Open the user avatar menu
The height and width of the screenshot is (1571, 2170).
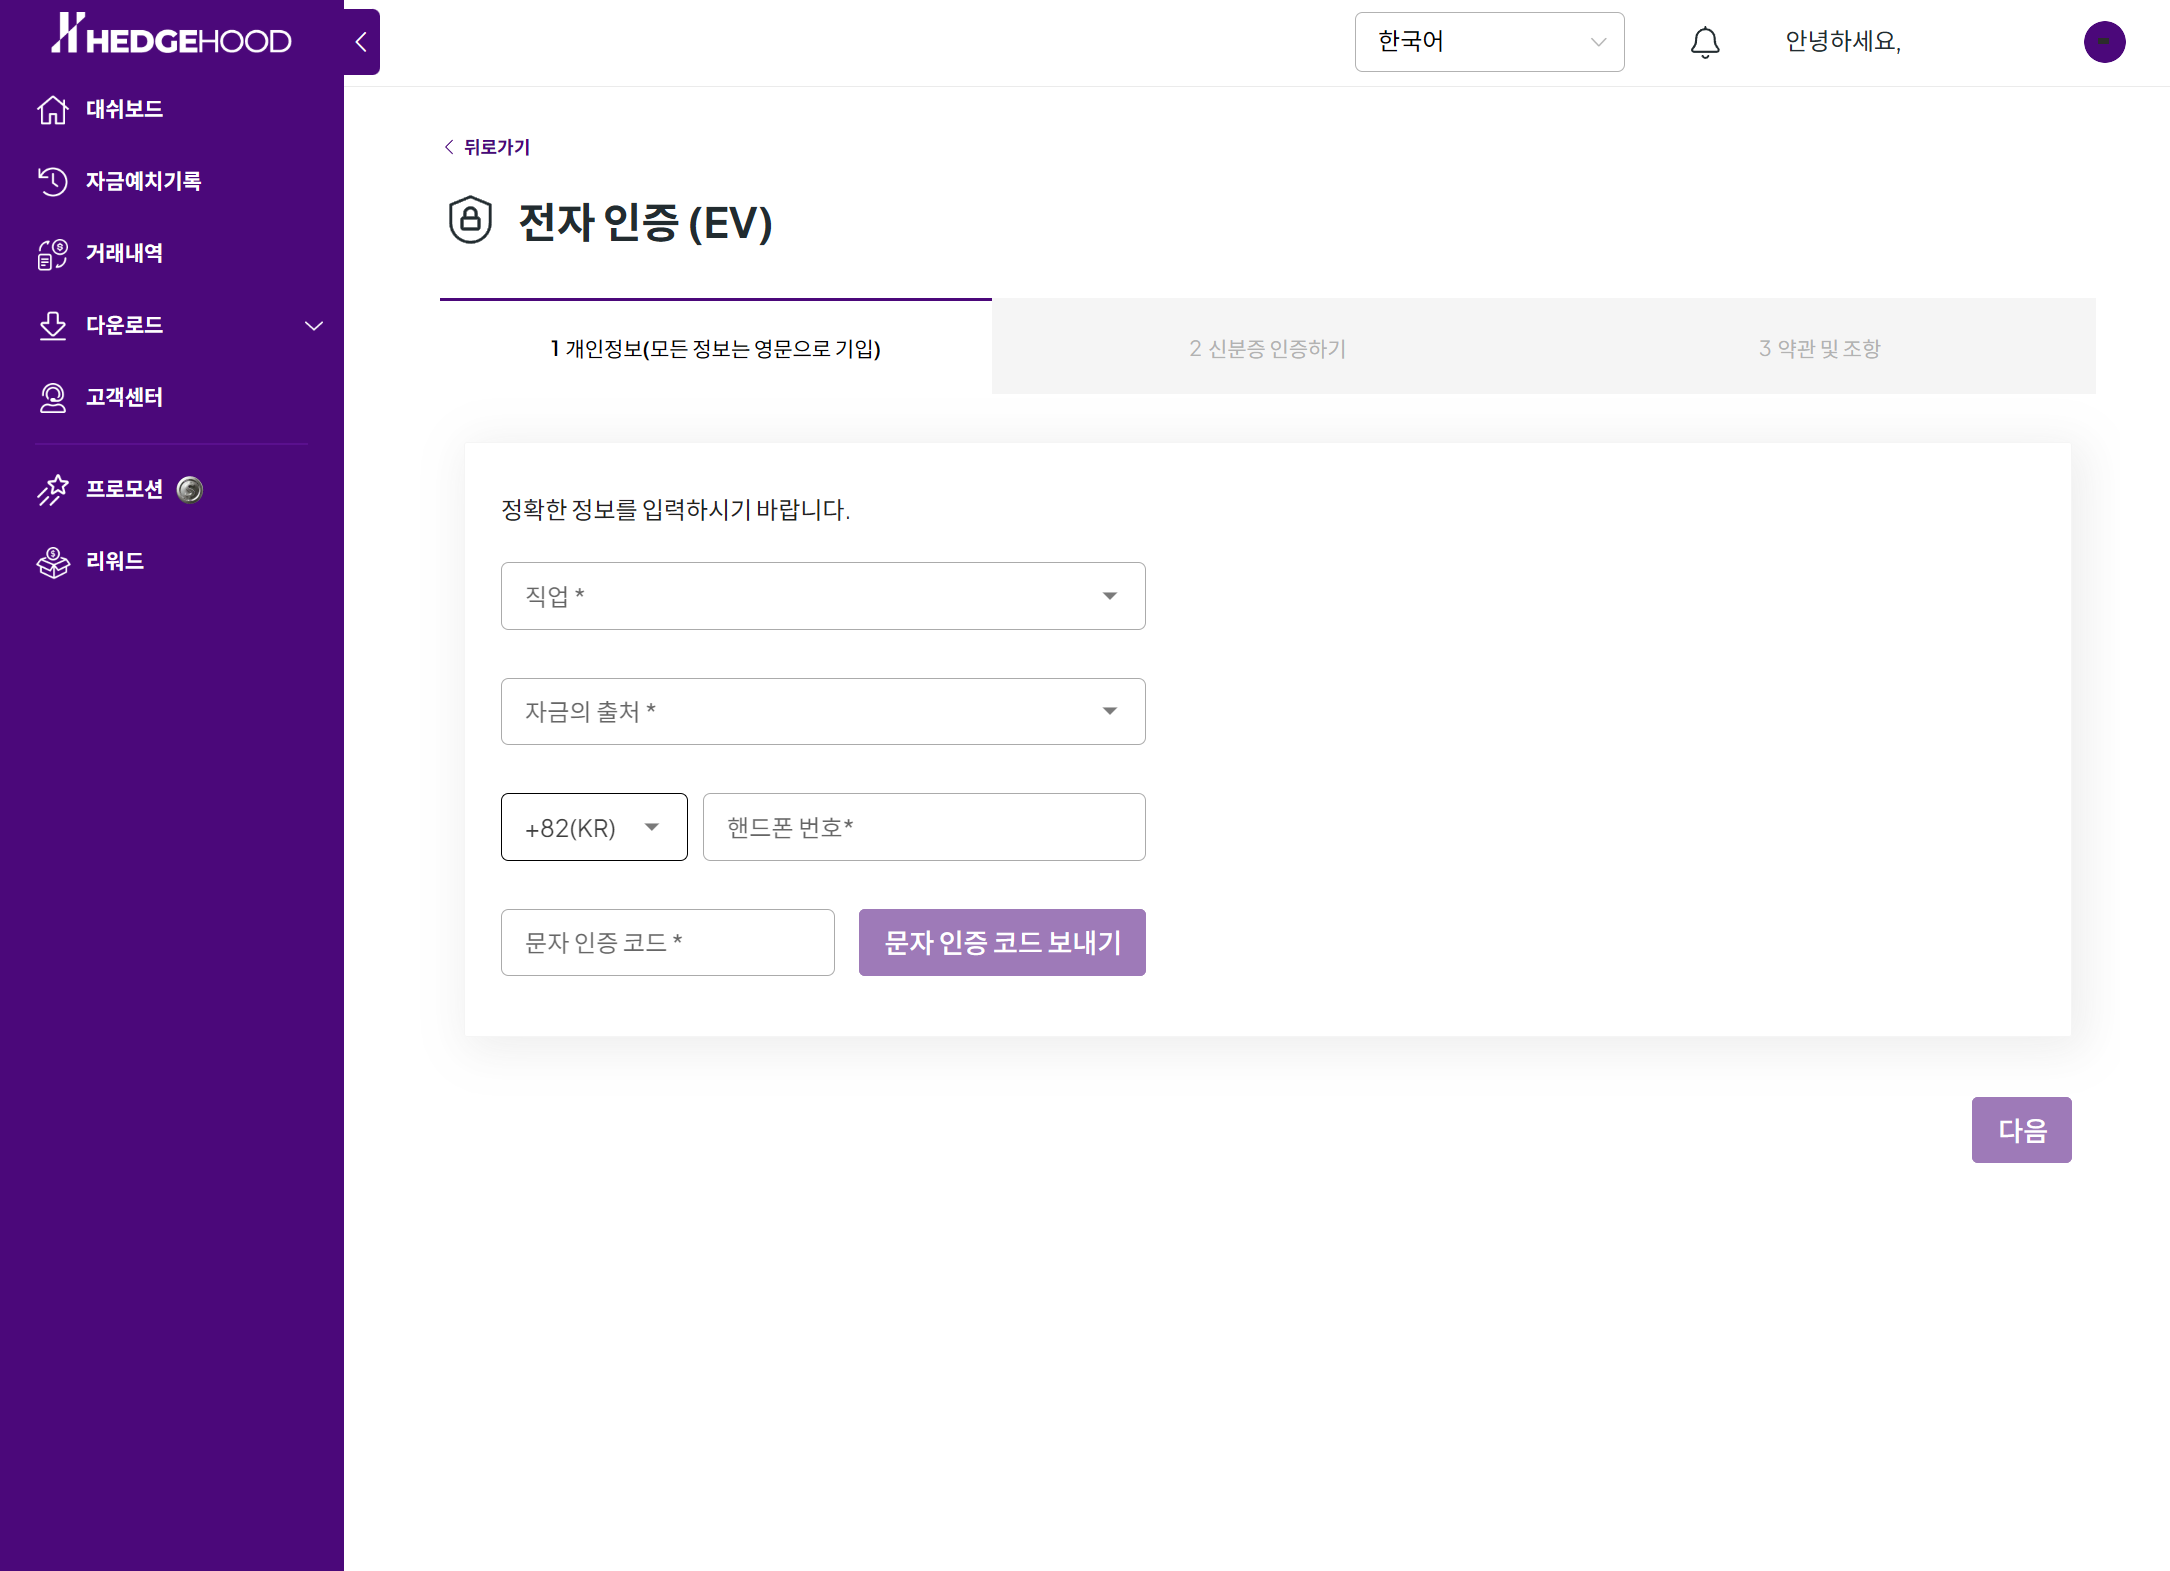point(2104,42)
